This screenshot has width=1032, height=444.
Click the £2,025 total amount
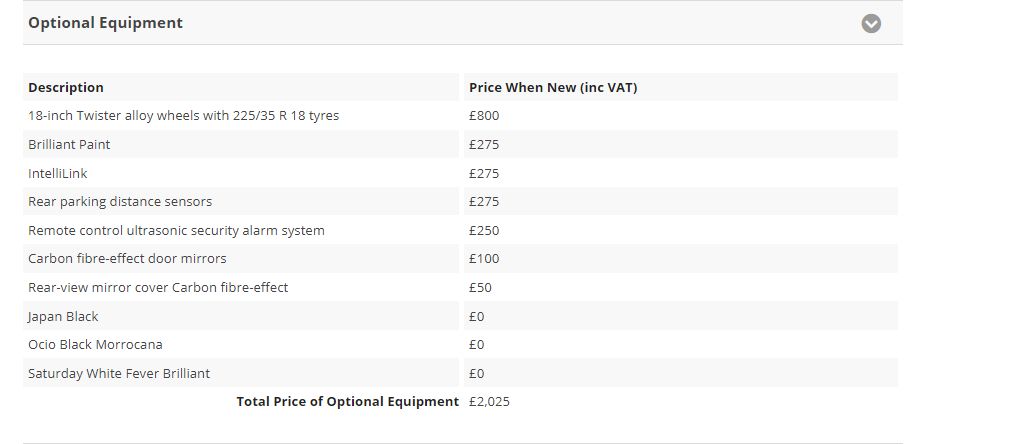(489, 401)
